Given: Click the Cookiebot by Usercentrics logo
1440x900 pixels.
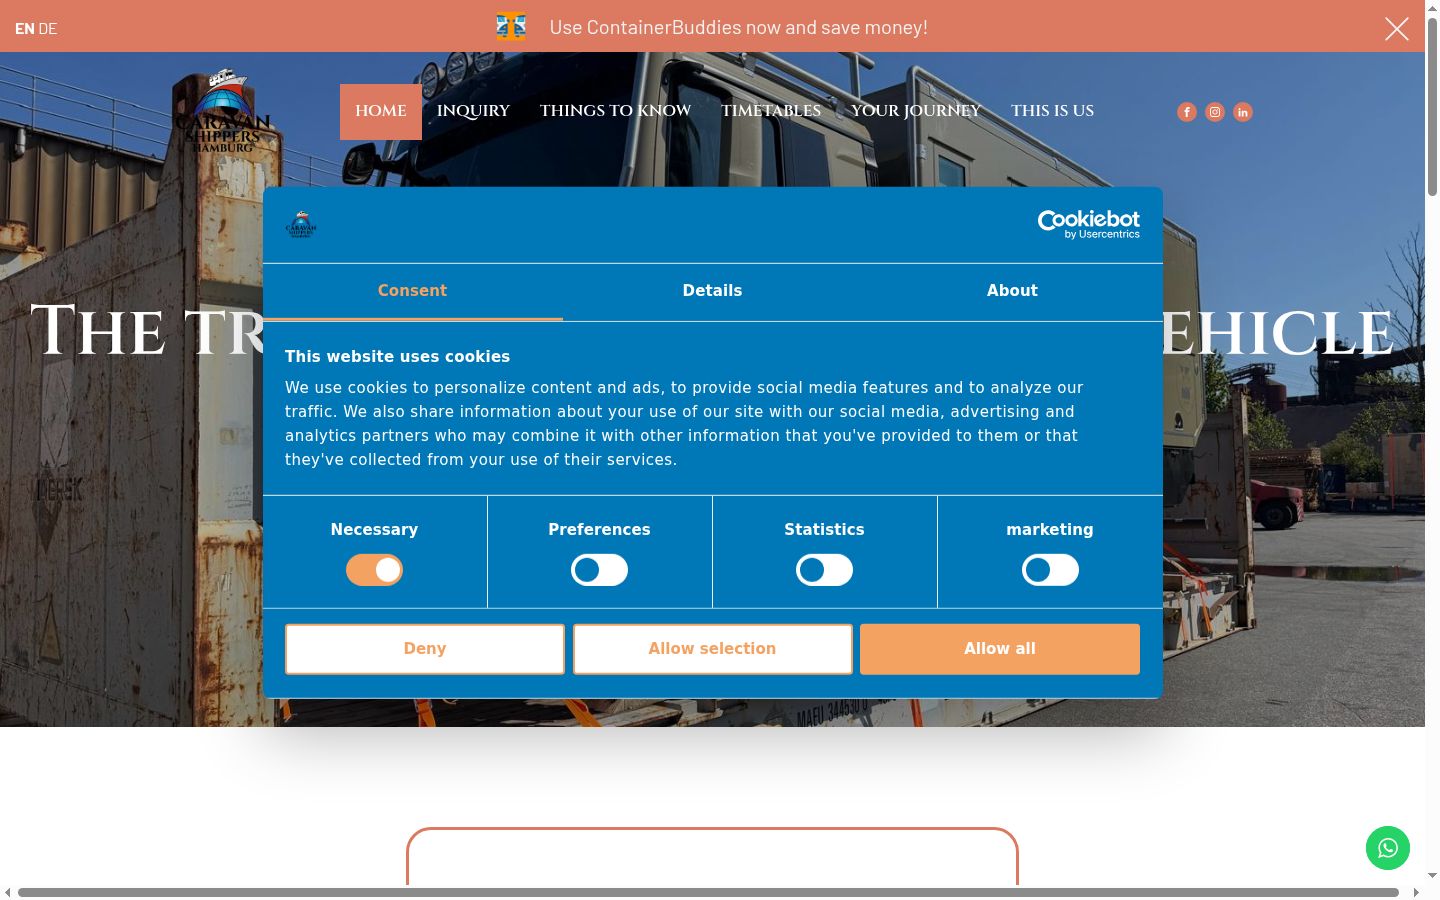Looking at the screenshot, I should (x=1089, y=224).
